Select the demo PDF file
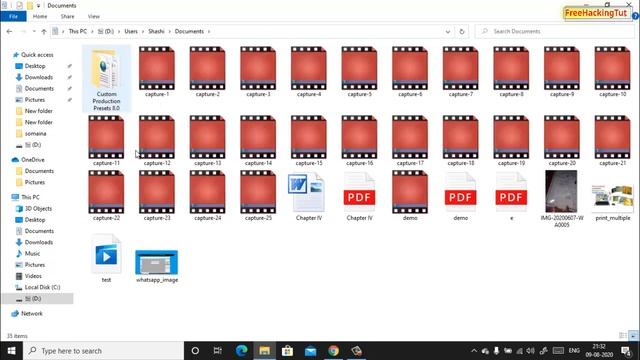The width and height of the screenshot is (640, 360). [460, 196]
